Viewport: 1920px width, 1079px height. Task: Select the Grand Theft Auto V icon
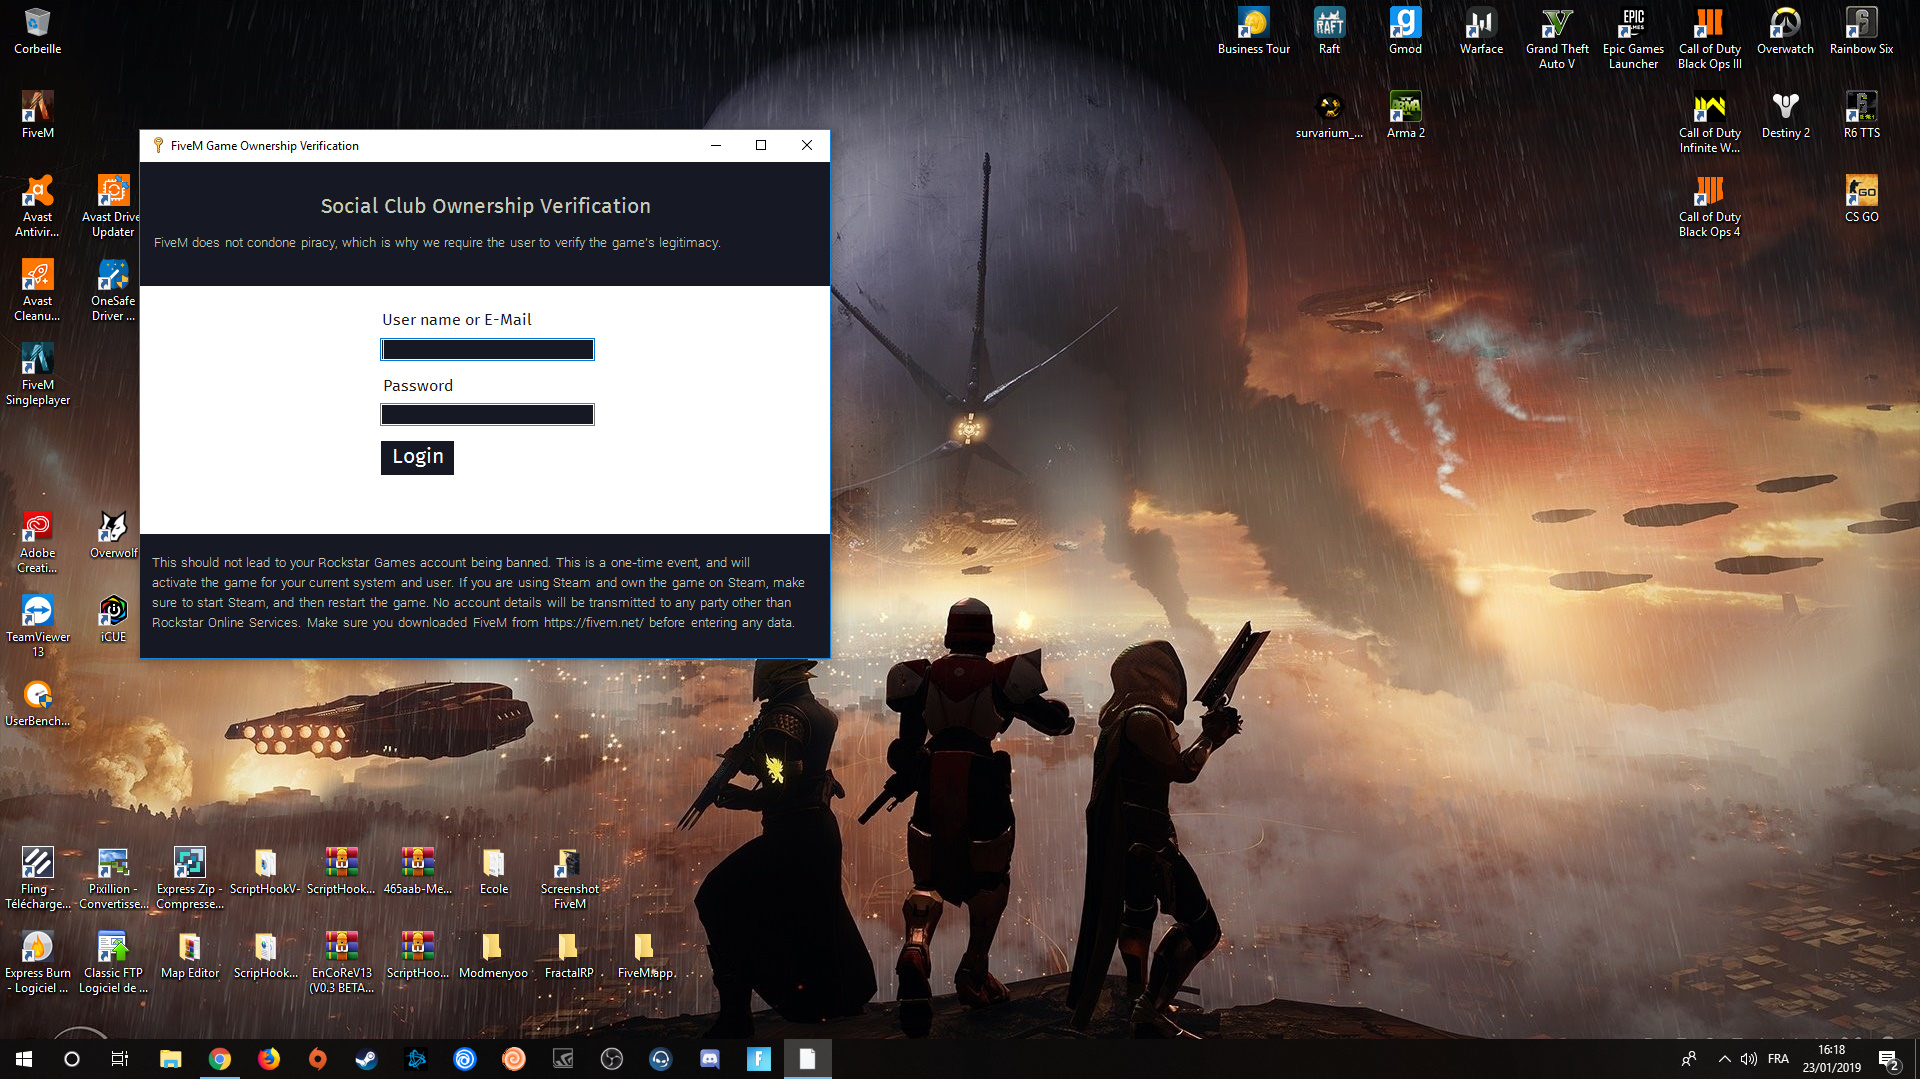point(1556,38)
